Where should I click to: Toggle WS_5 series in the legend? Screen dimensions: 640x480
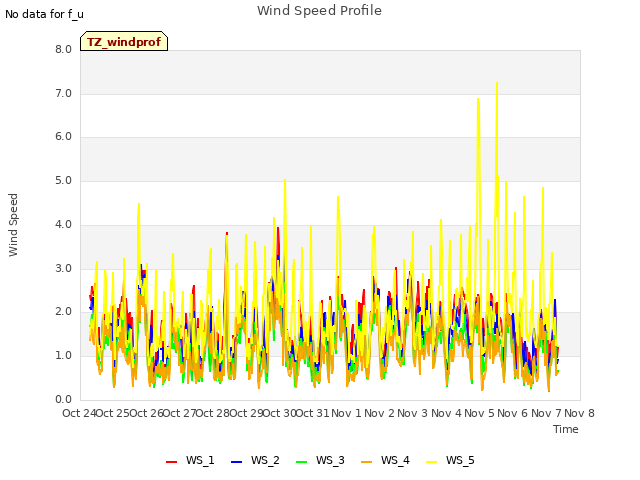pos(450,460)
